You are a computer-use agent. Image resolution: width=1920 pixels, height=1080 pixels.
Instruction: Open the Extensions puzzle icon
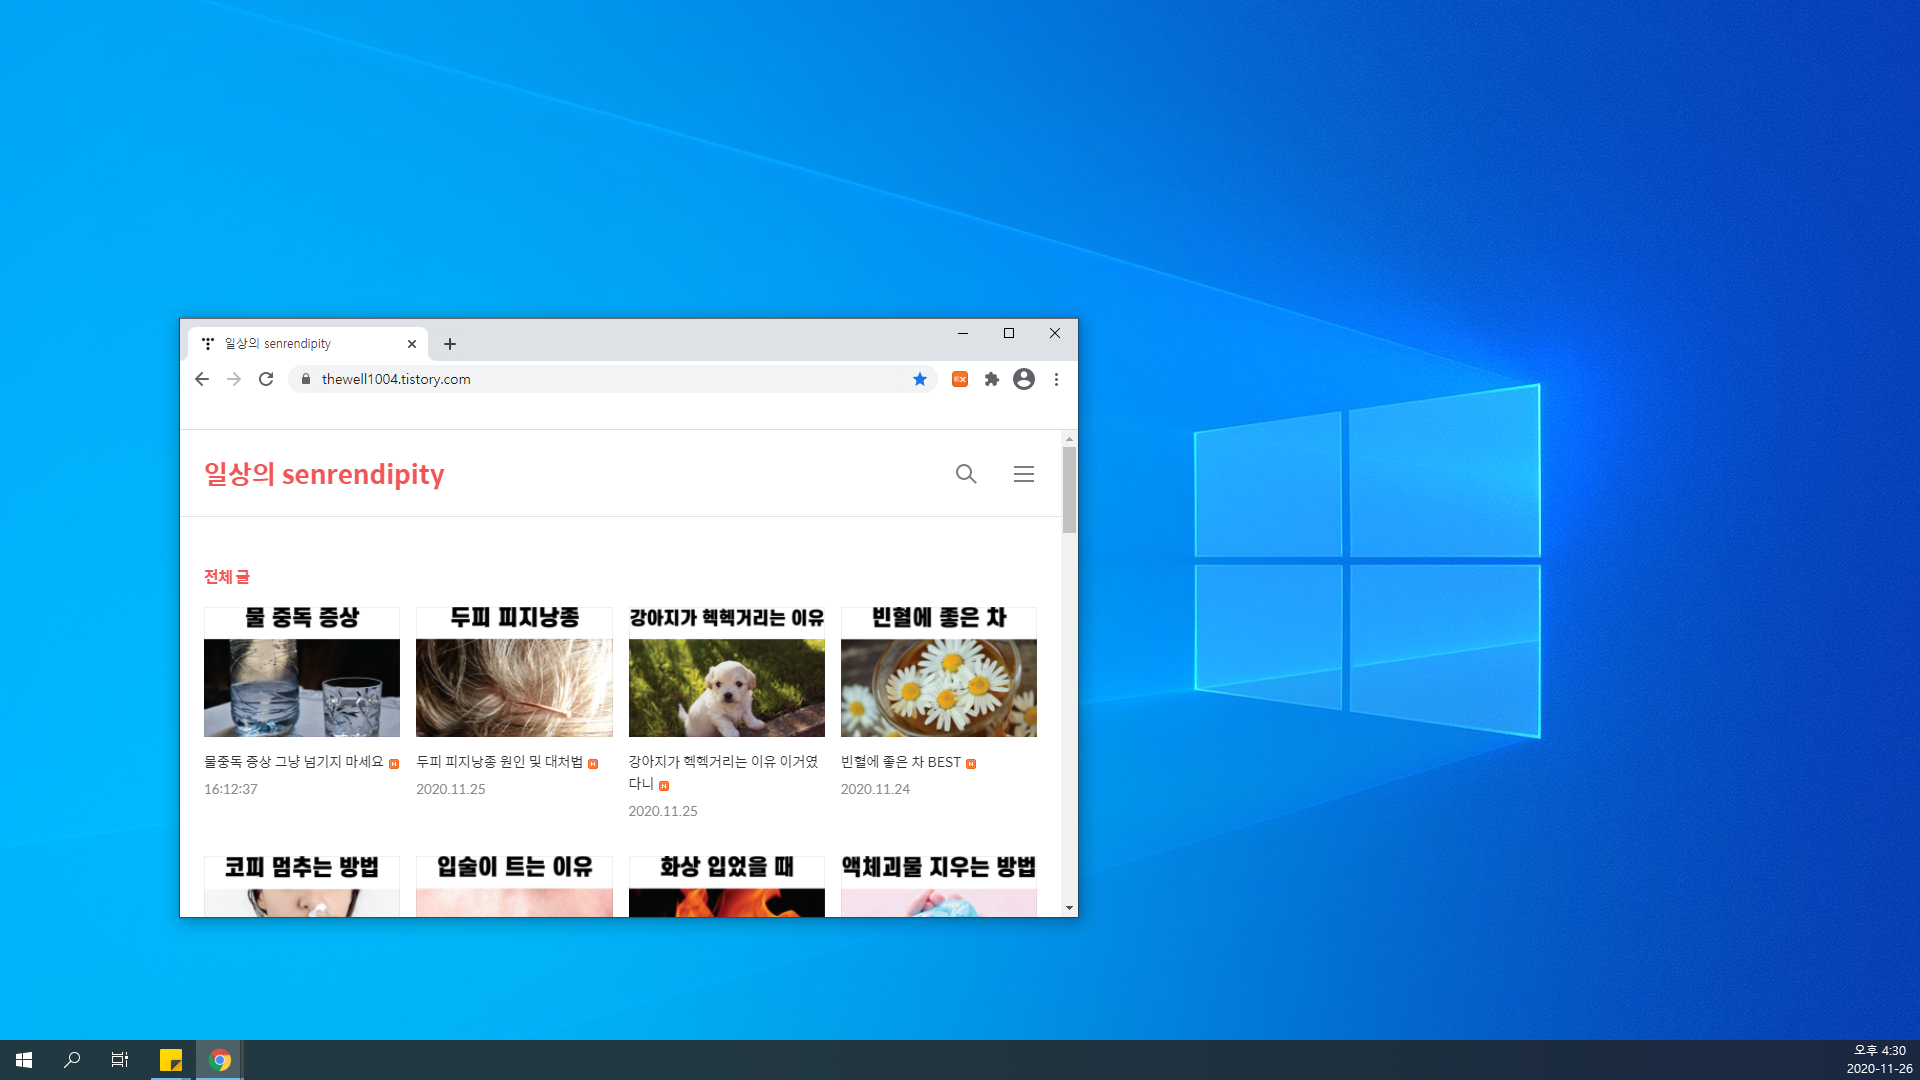991,379
